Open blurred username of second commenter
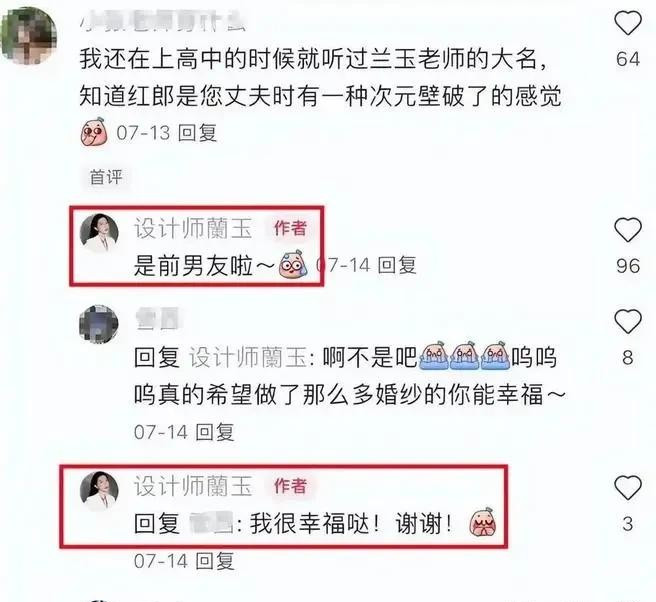This screenshot has height=602, width=656. [157, 318]
